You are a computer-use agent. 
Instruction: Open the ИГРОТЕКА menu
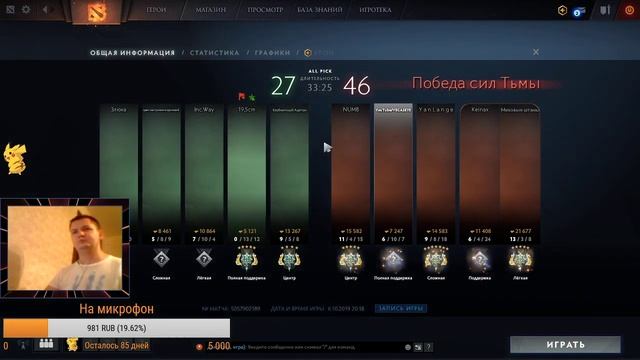pos(375,10)
